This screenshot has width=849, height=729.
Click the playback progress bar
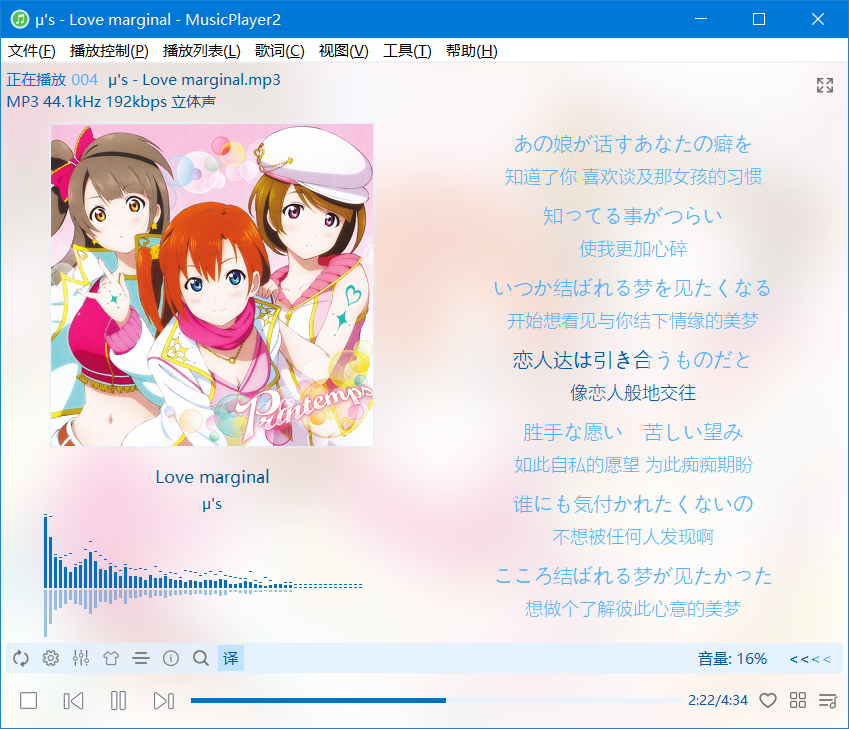(436, 700)
